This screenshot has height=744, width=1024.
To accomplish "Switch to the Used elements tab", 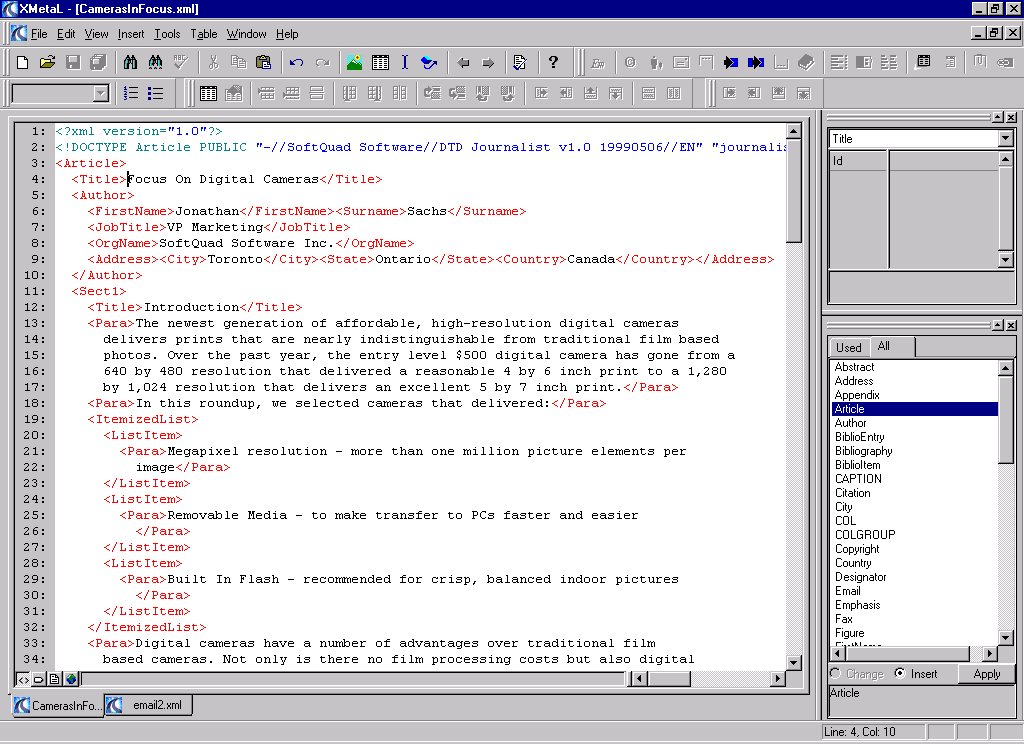I will pyautogui.click(x=849, y=348).
